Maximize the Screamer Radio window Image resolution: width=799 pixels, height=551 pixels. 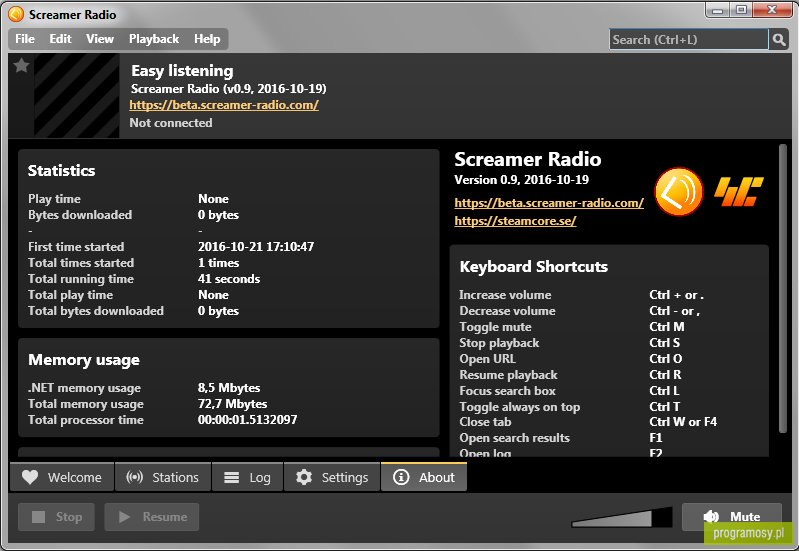point(741,10)
